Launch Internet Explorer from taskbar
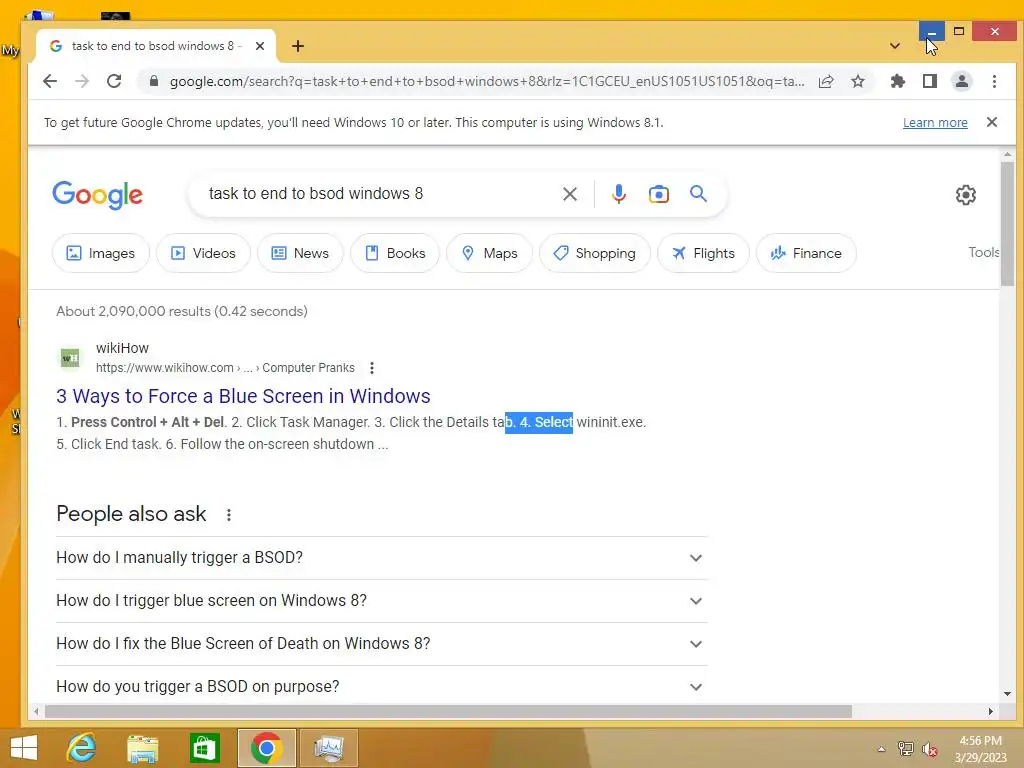 coord(82,748)
